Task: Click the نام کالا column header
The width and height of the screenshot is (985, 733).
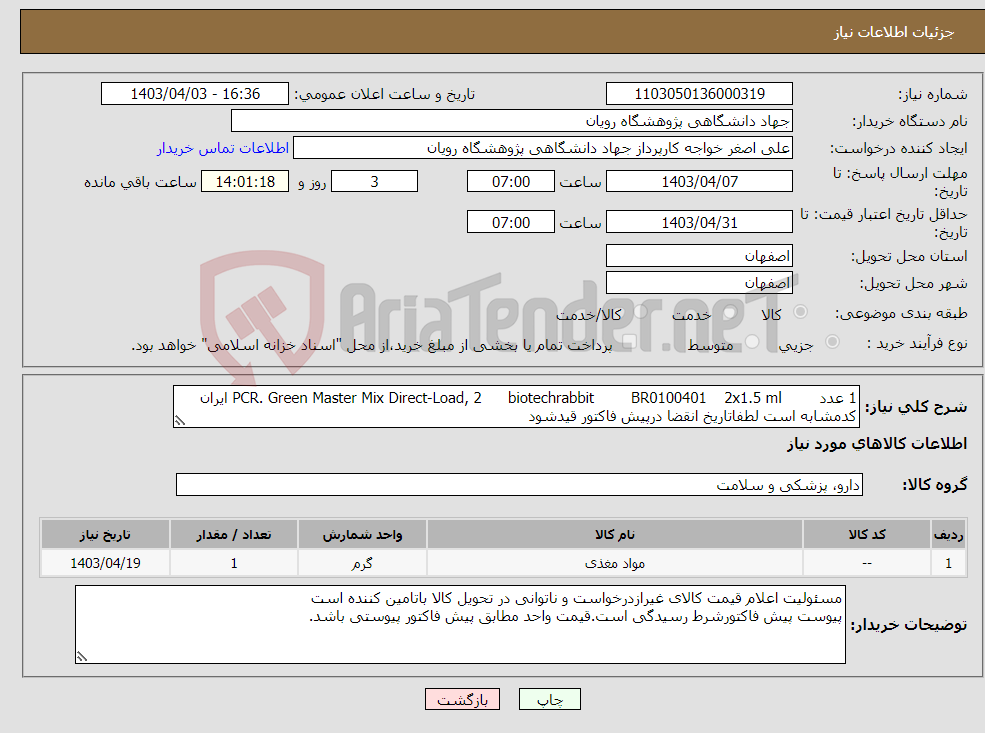Action: click(x=615, y=535)
